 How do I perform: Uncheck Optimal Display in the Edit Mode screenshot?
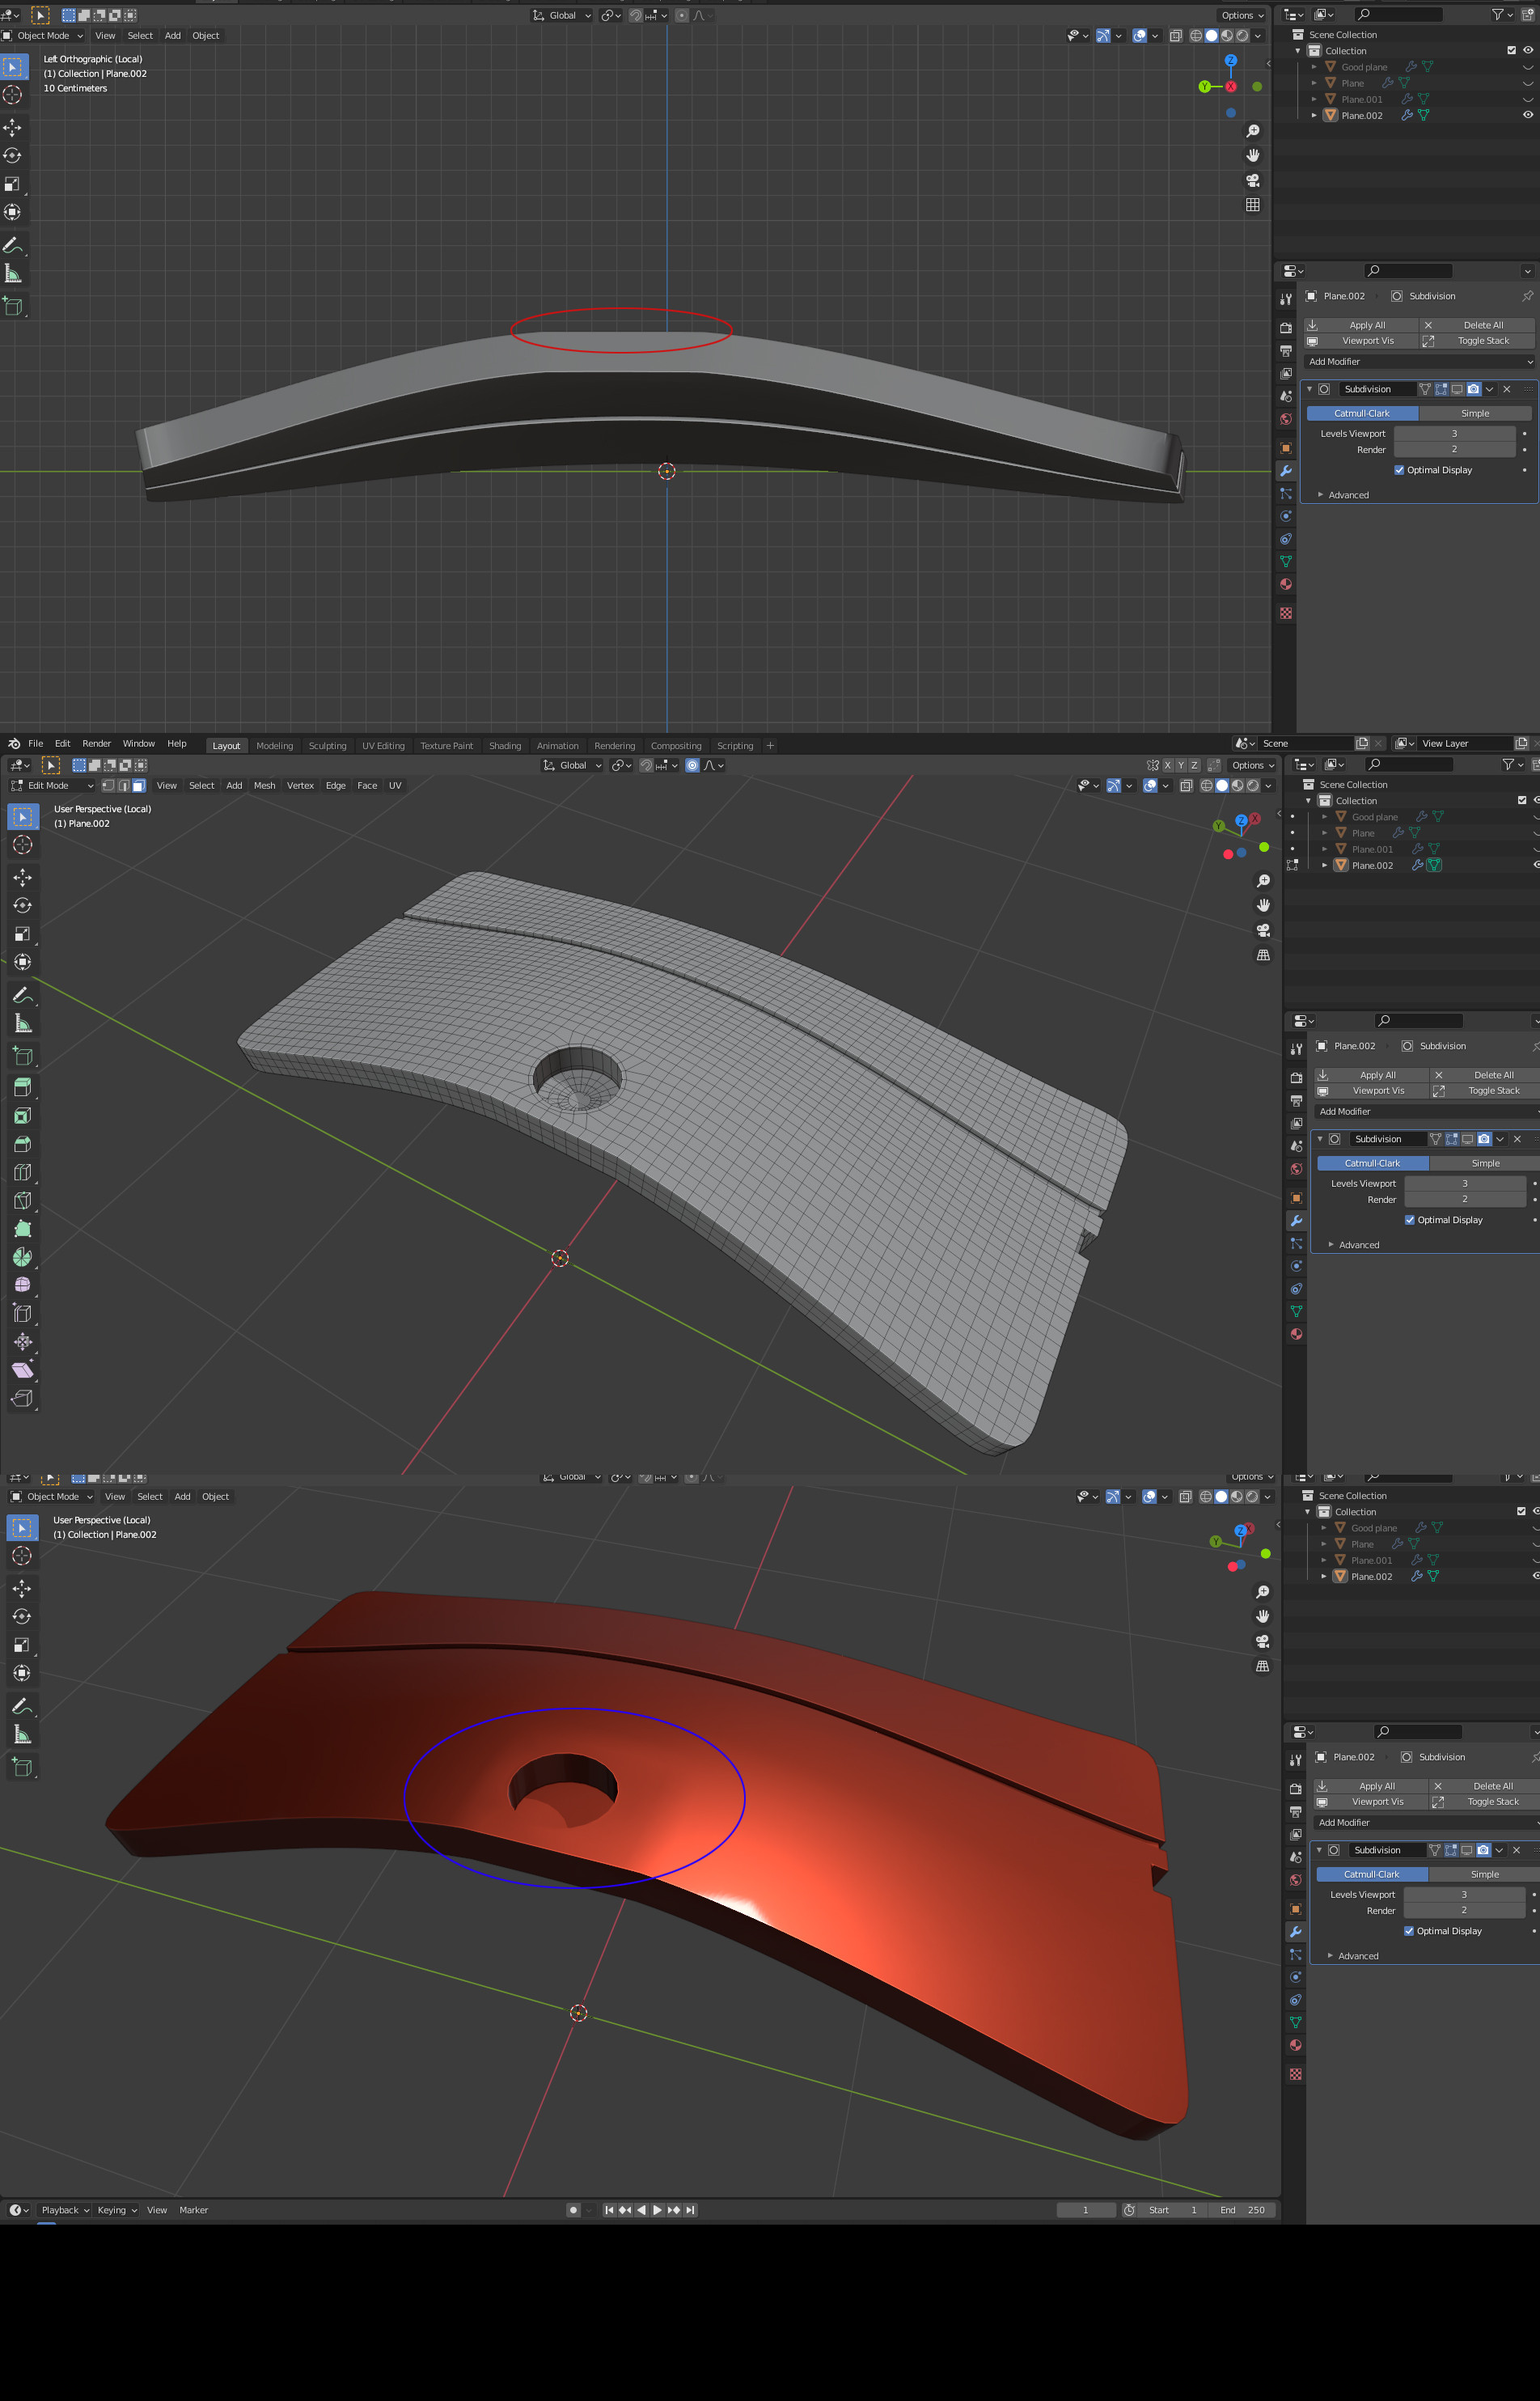1410,1220
